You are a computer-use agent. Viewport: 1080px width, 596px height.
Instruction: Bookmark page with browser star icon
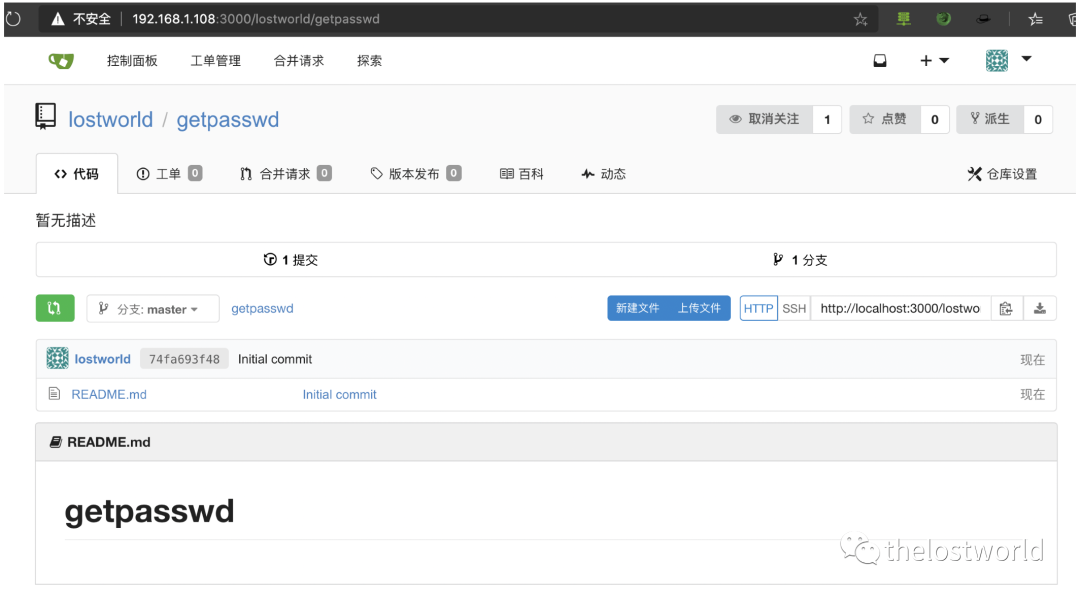[x=860, y=19]
